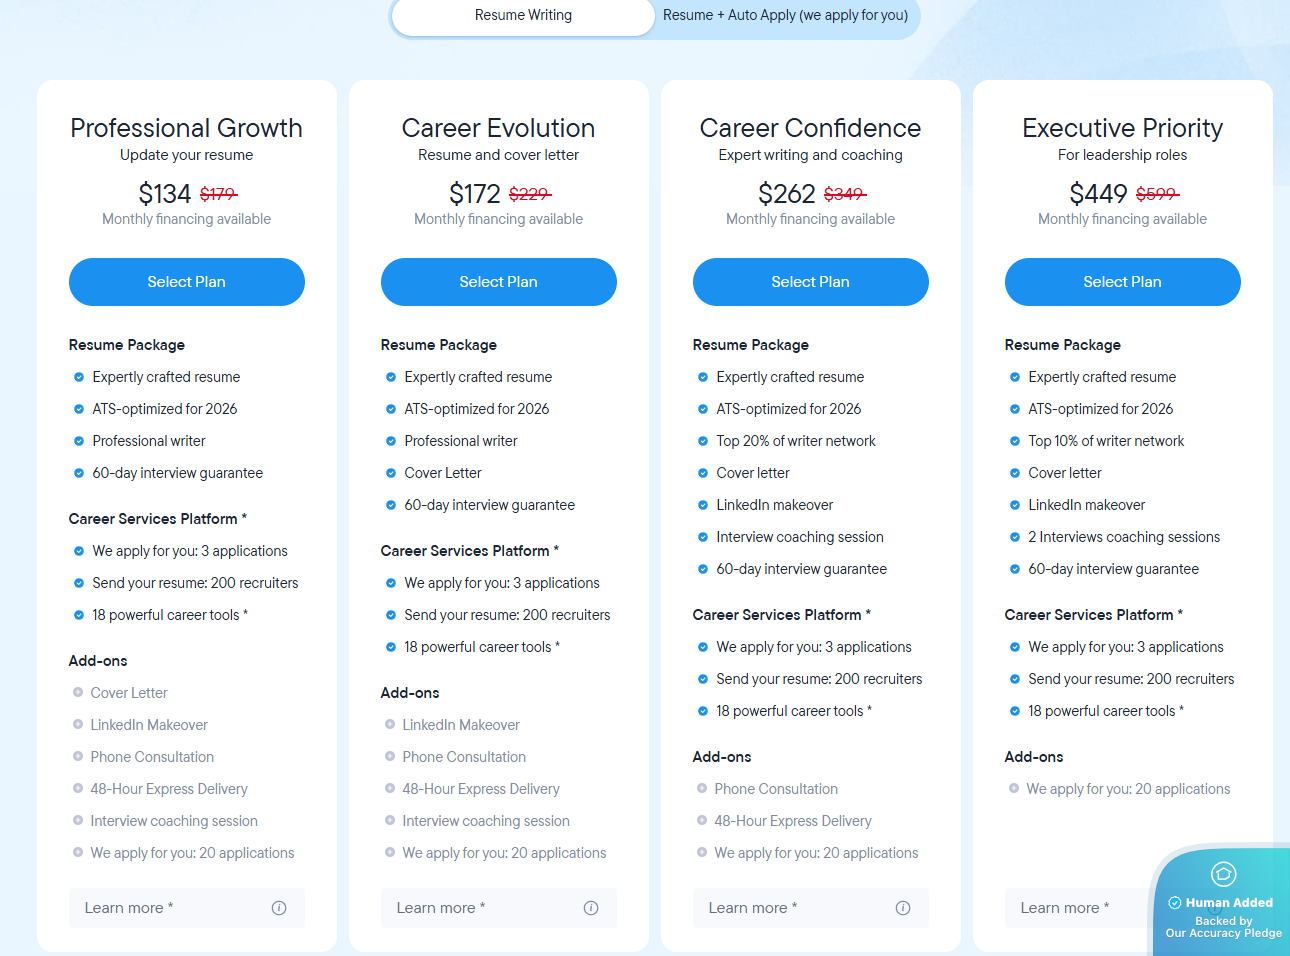Expand Learn more in Executive Priority card

pos(1065,908)
